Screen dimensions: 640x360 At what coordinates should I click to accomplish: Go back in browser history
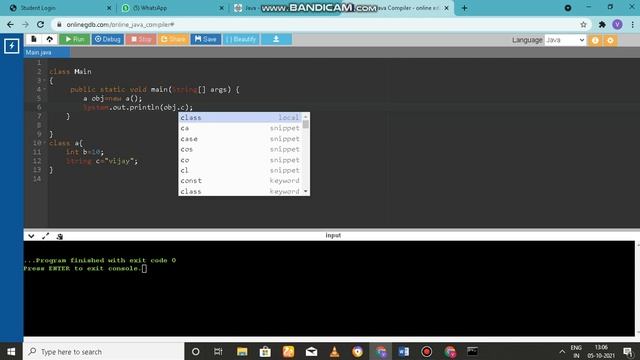pyautogui.click(x=10, y=24)
